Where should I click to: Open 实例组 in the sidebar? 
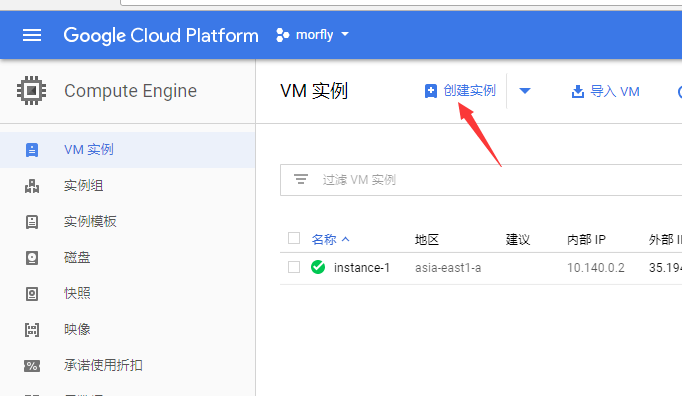[84, 186]
